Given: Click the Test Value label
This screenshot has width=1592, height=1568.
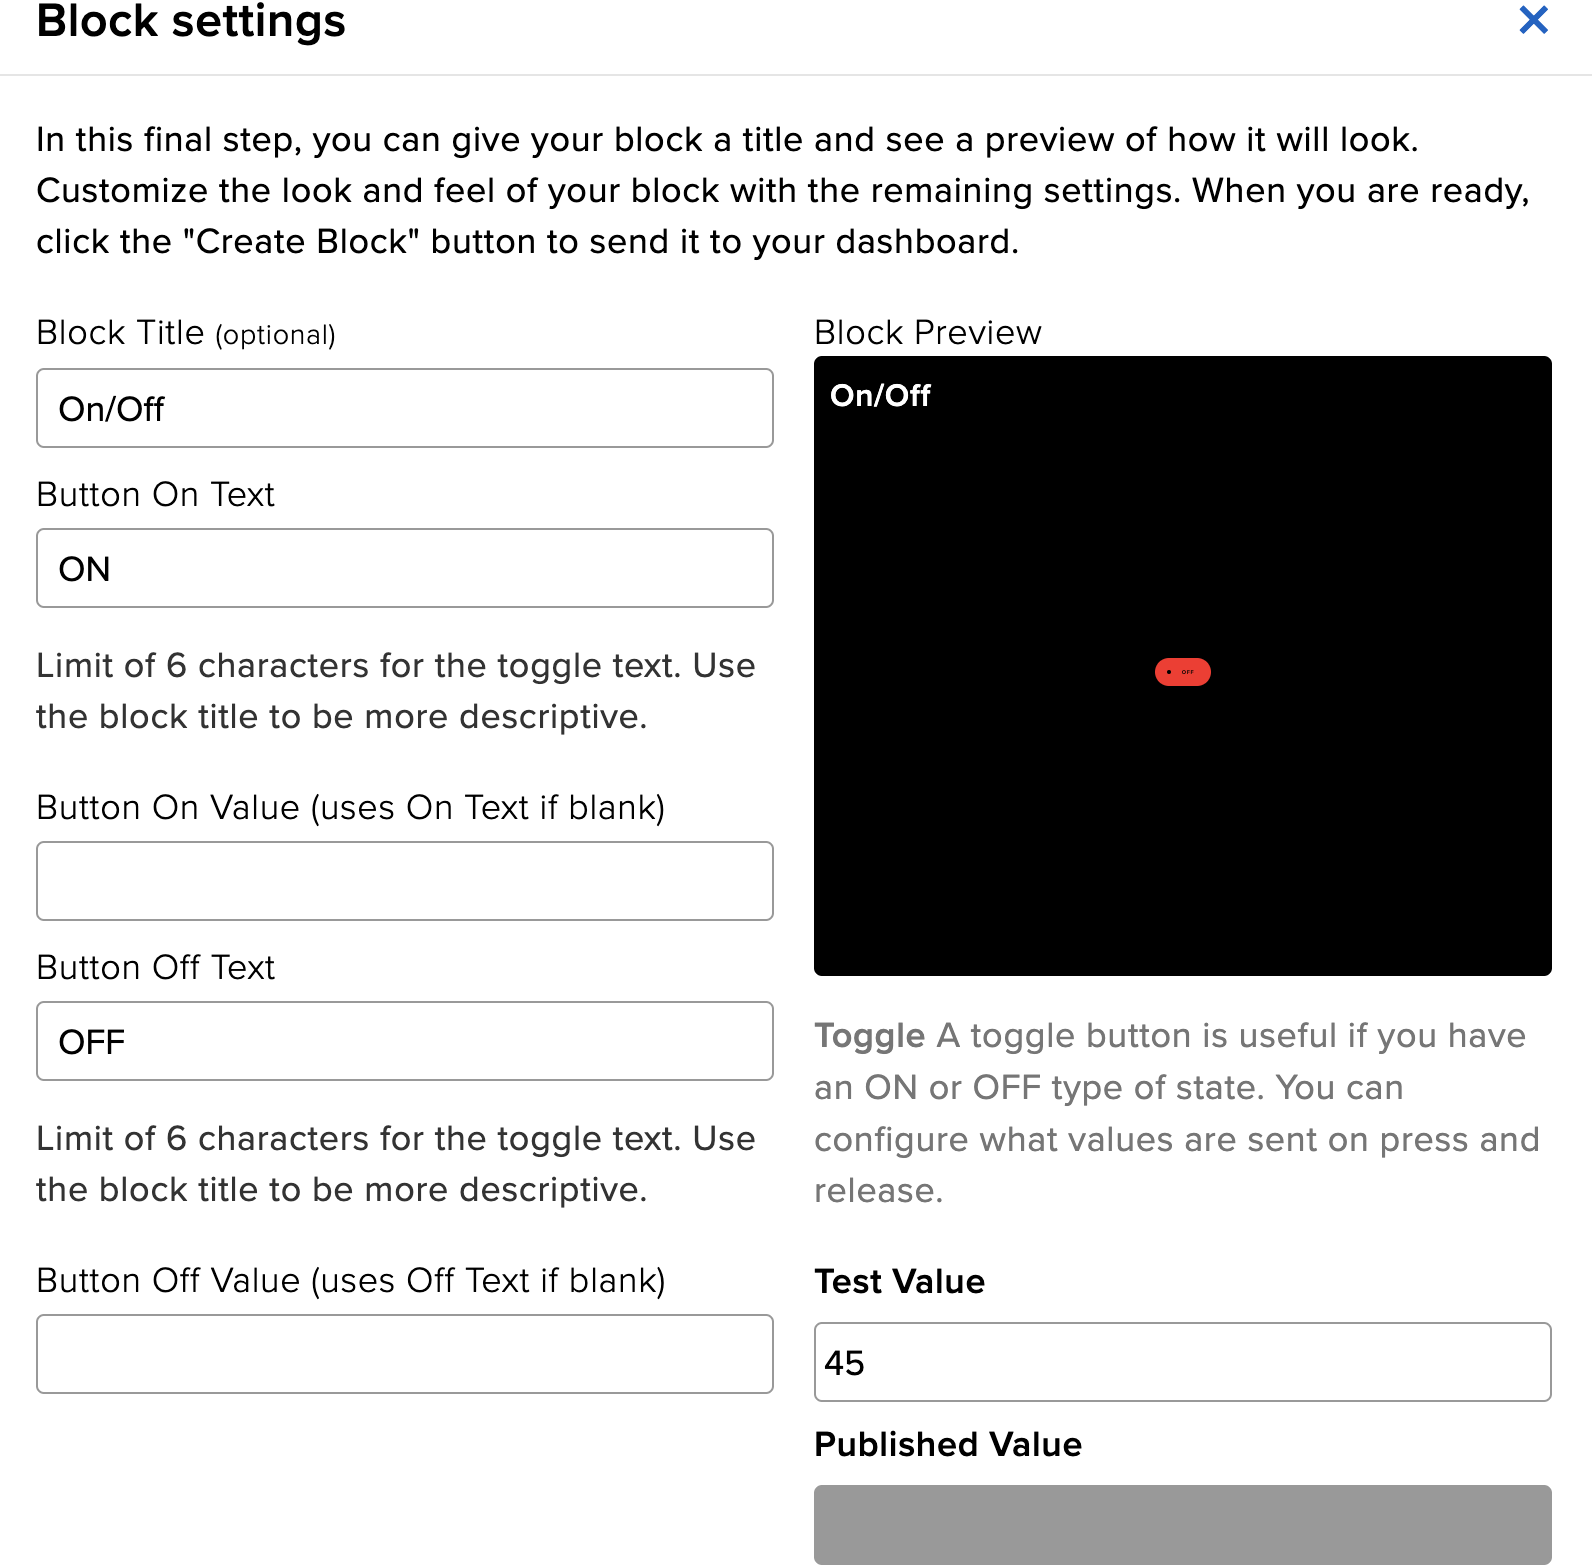Looking at the screenshot, I should 899,1281.
